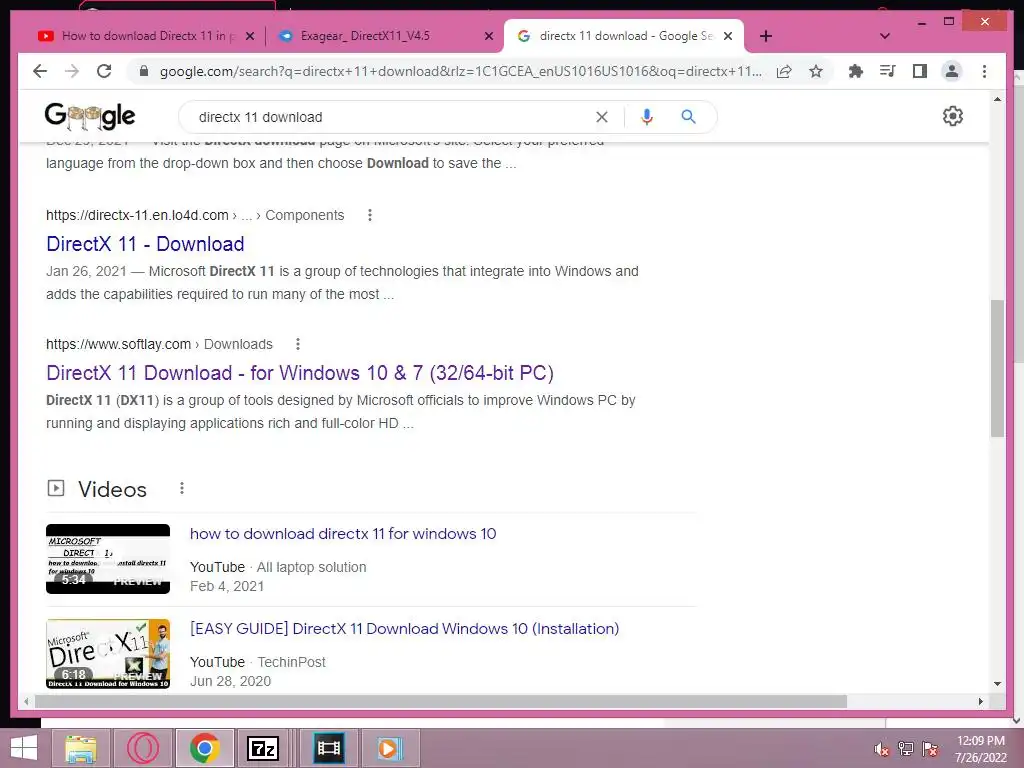The image size is (1024, 768).
Task: Click scrollbar down arrow
Action: click(x=997, y=684)
